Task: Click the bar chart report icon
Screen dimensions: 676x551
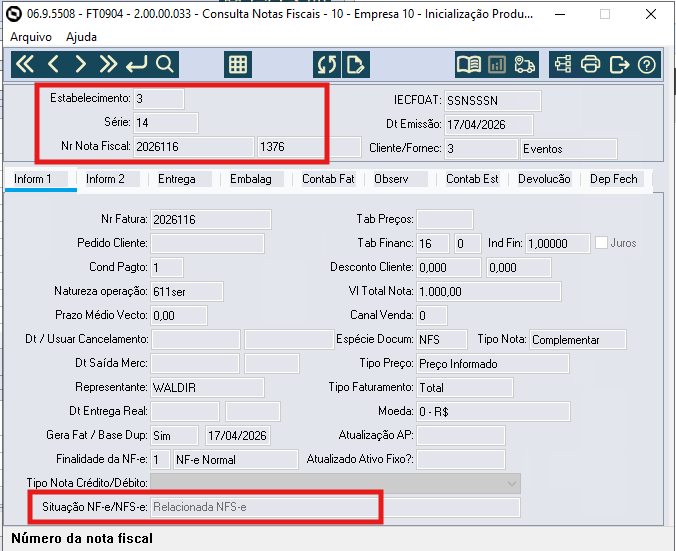Action: pos(497,65)
